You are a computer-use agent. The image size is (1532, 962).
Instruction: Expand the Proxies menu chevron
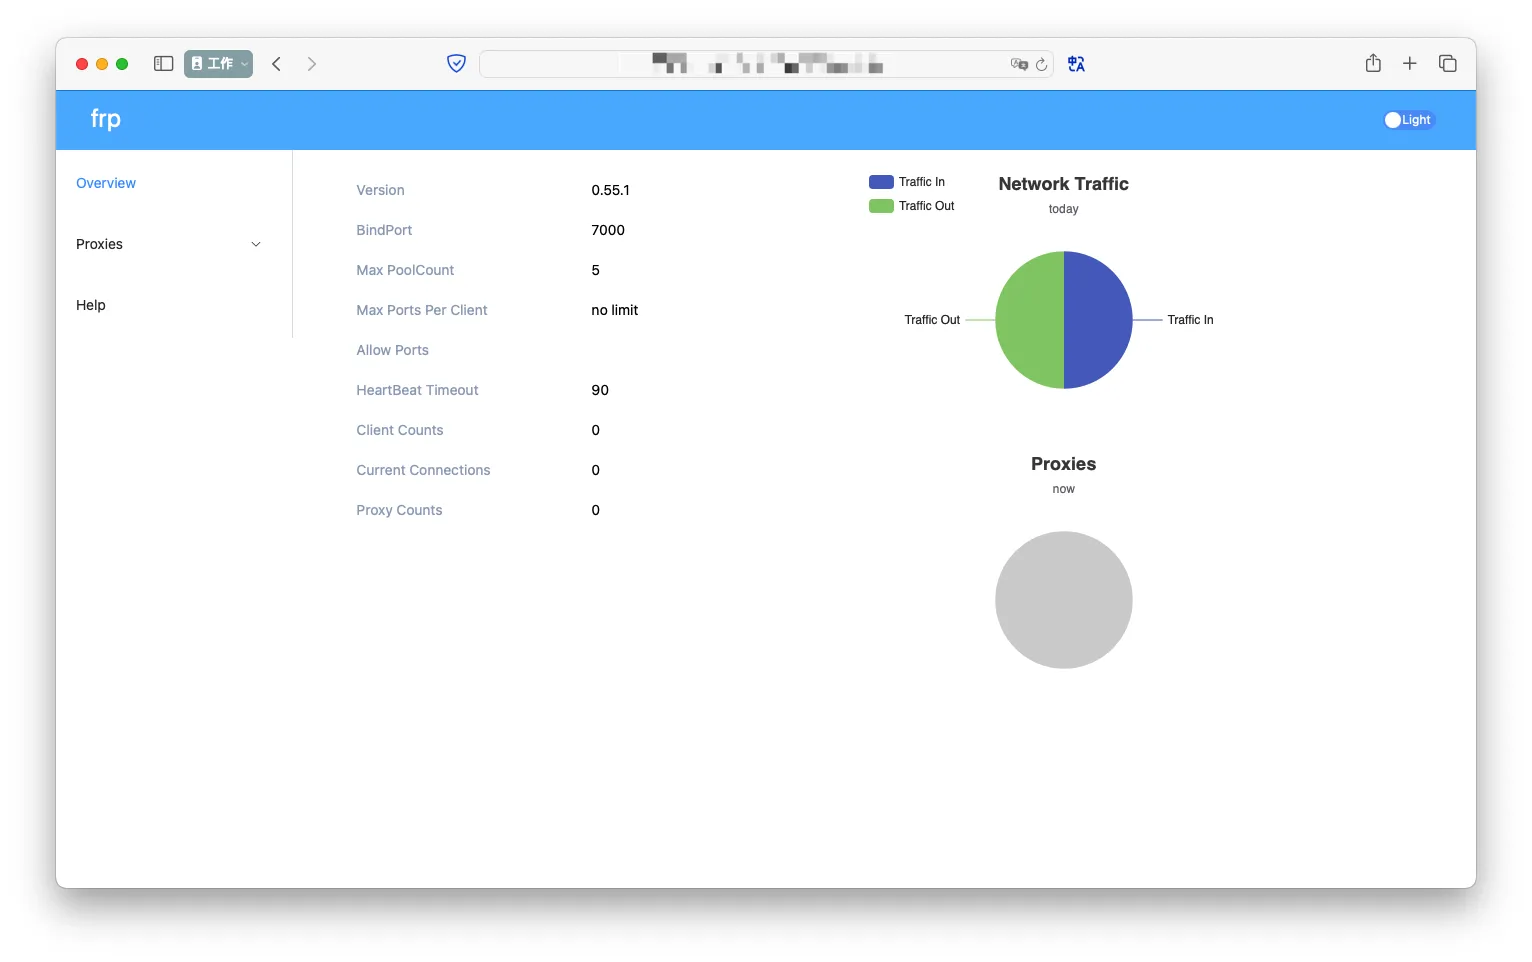(x=256, y=244)
